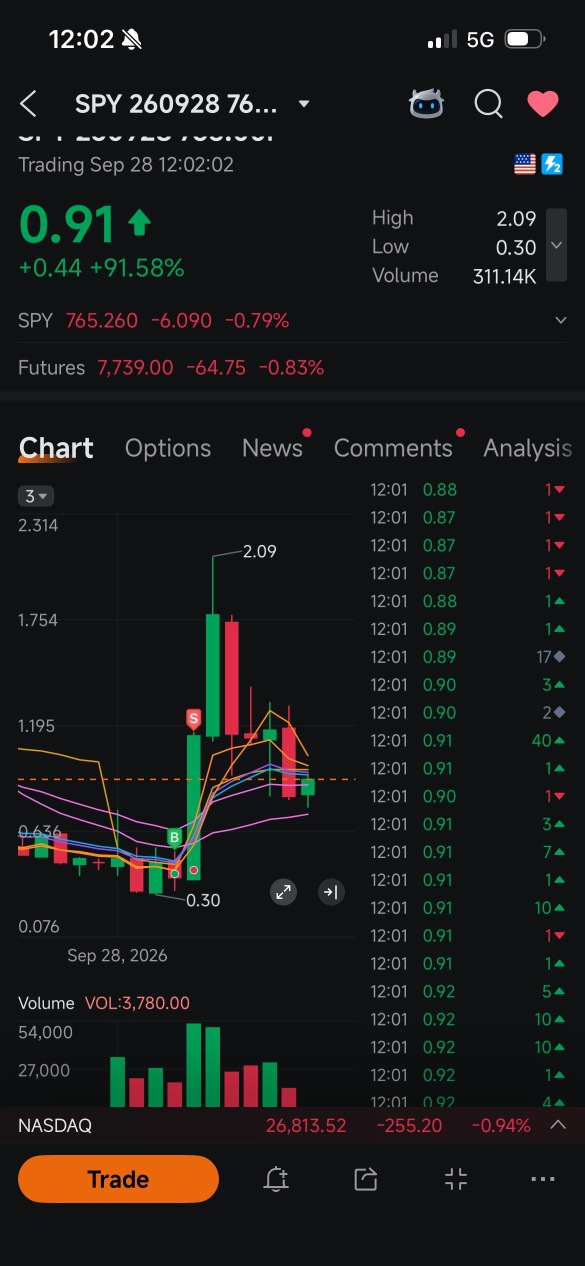Tap the 2.09 high price label
Image resolution: width=585 pixels, height=1266 pixels.
click(260, 551)
